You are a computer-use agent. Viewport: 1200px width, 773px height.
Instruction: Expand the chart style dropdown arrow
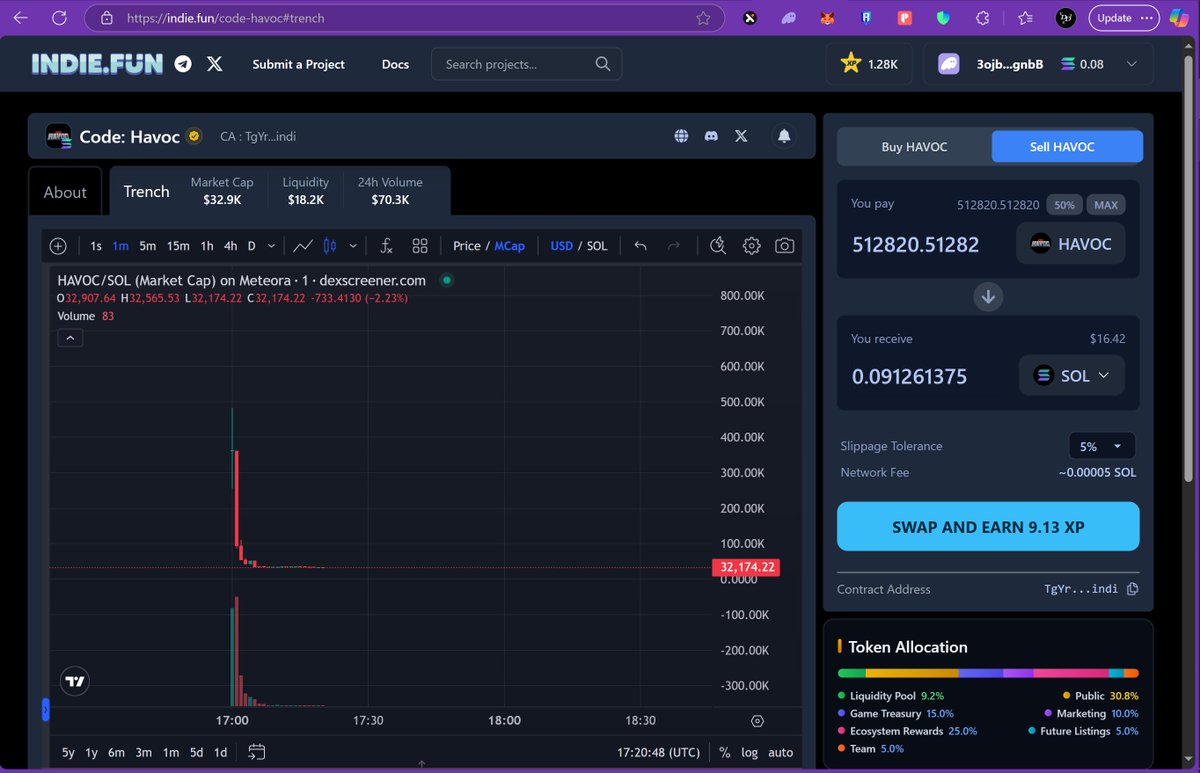point(353,246)
